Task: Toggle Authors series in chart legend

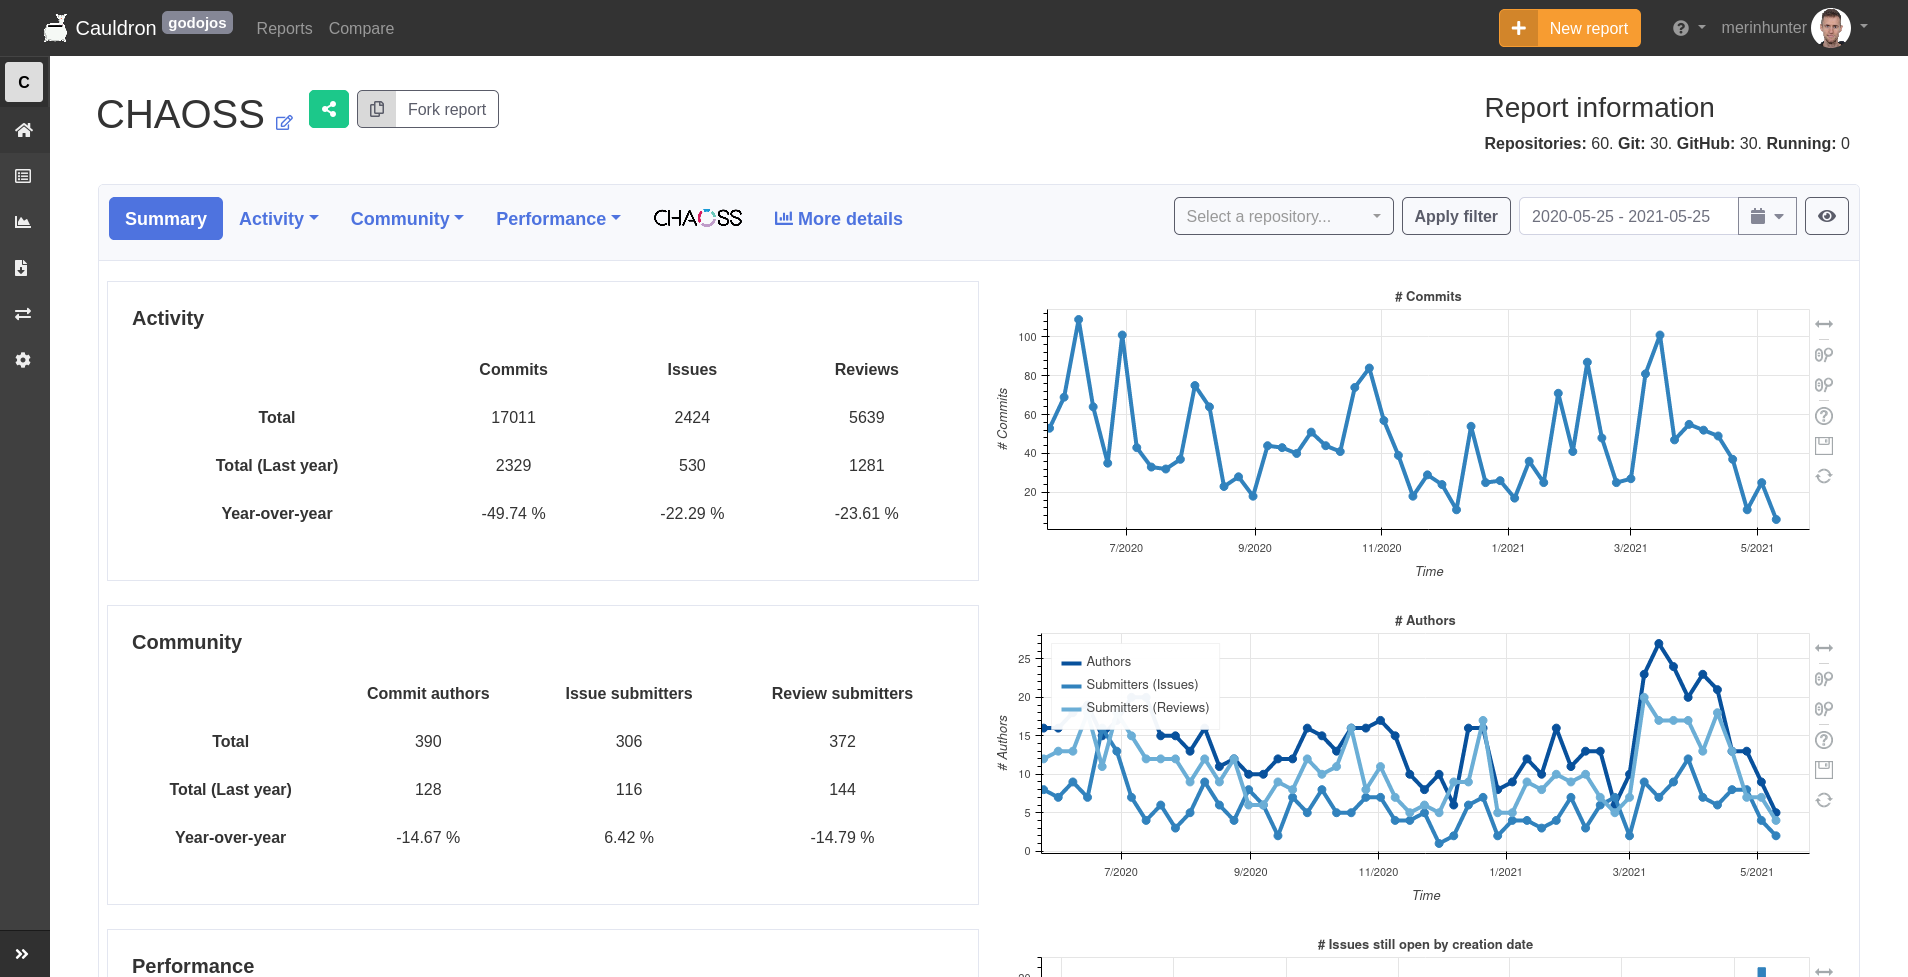Action: (x=1096, y=662)
